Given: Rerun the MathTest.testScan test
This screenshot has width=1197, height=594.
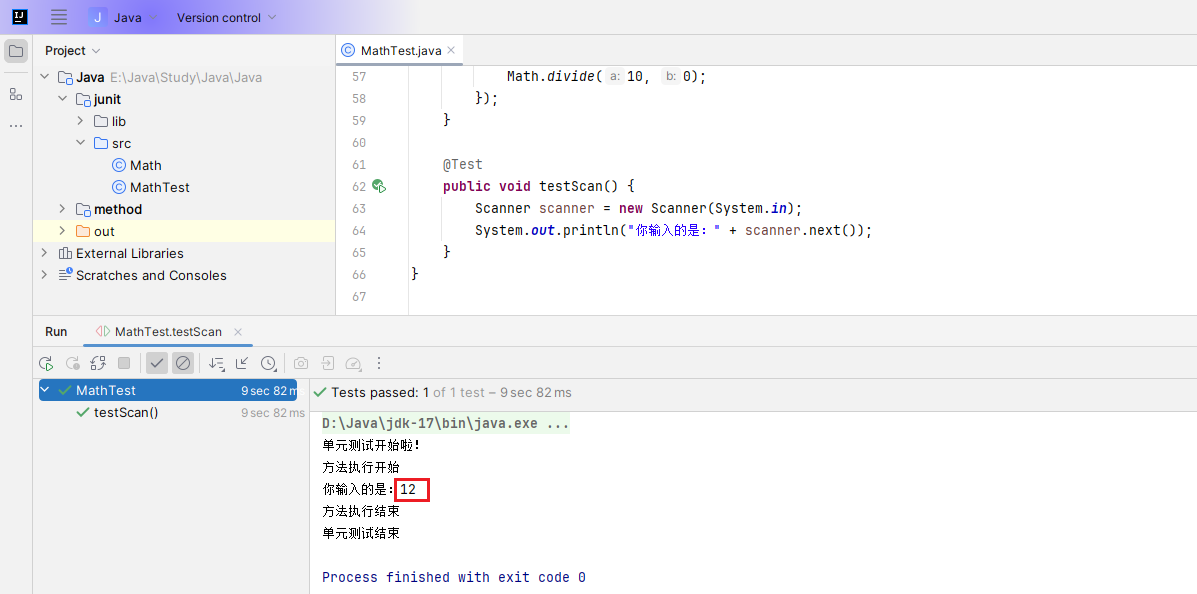Looking at the screenshot, I should 45,363.
